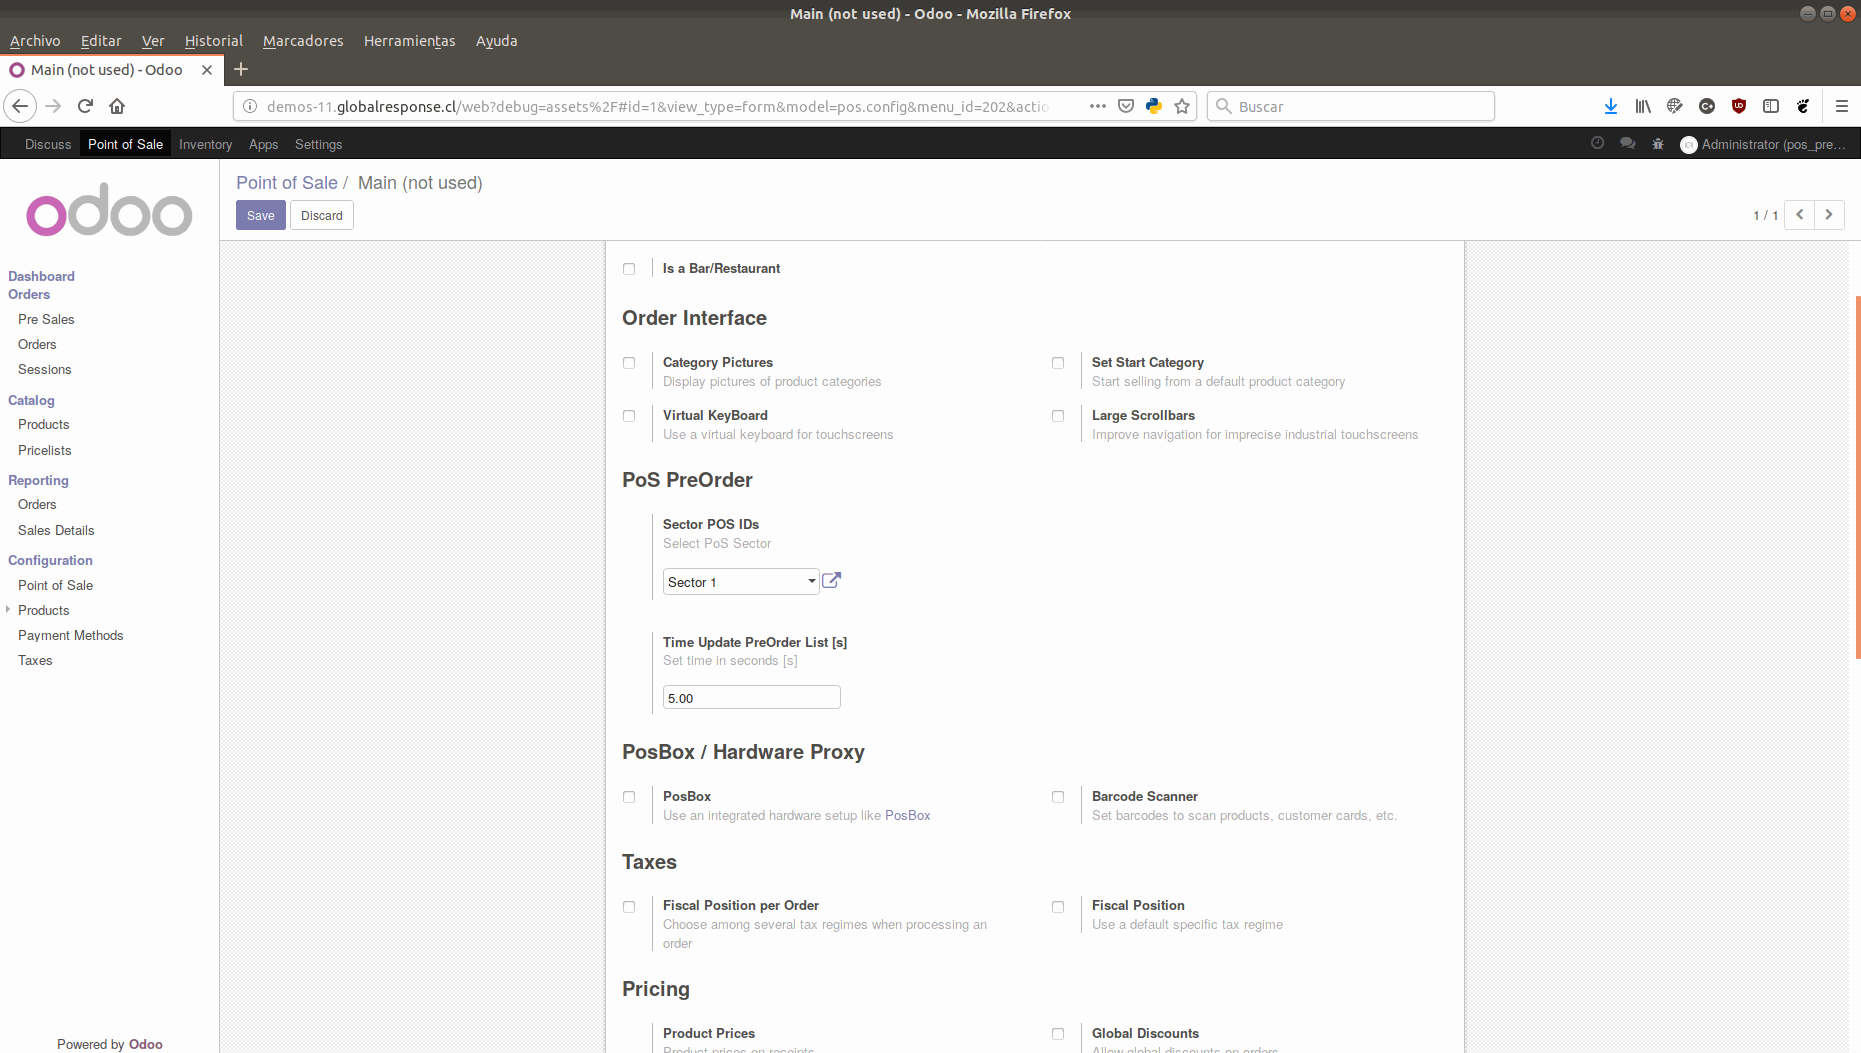
Task: Enable the Is a Bar/Restaurant checkbox
Action: pos(628,268)
